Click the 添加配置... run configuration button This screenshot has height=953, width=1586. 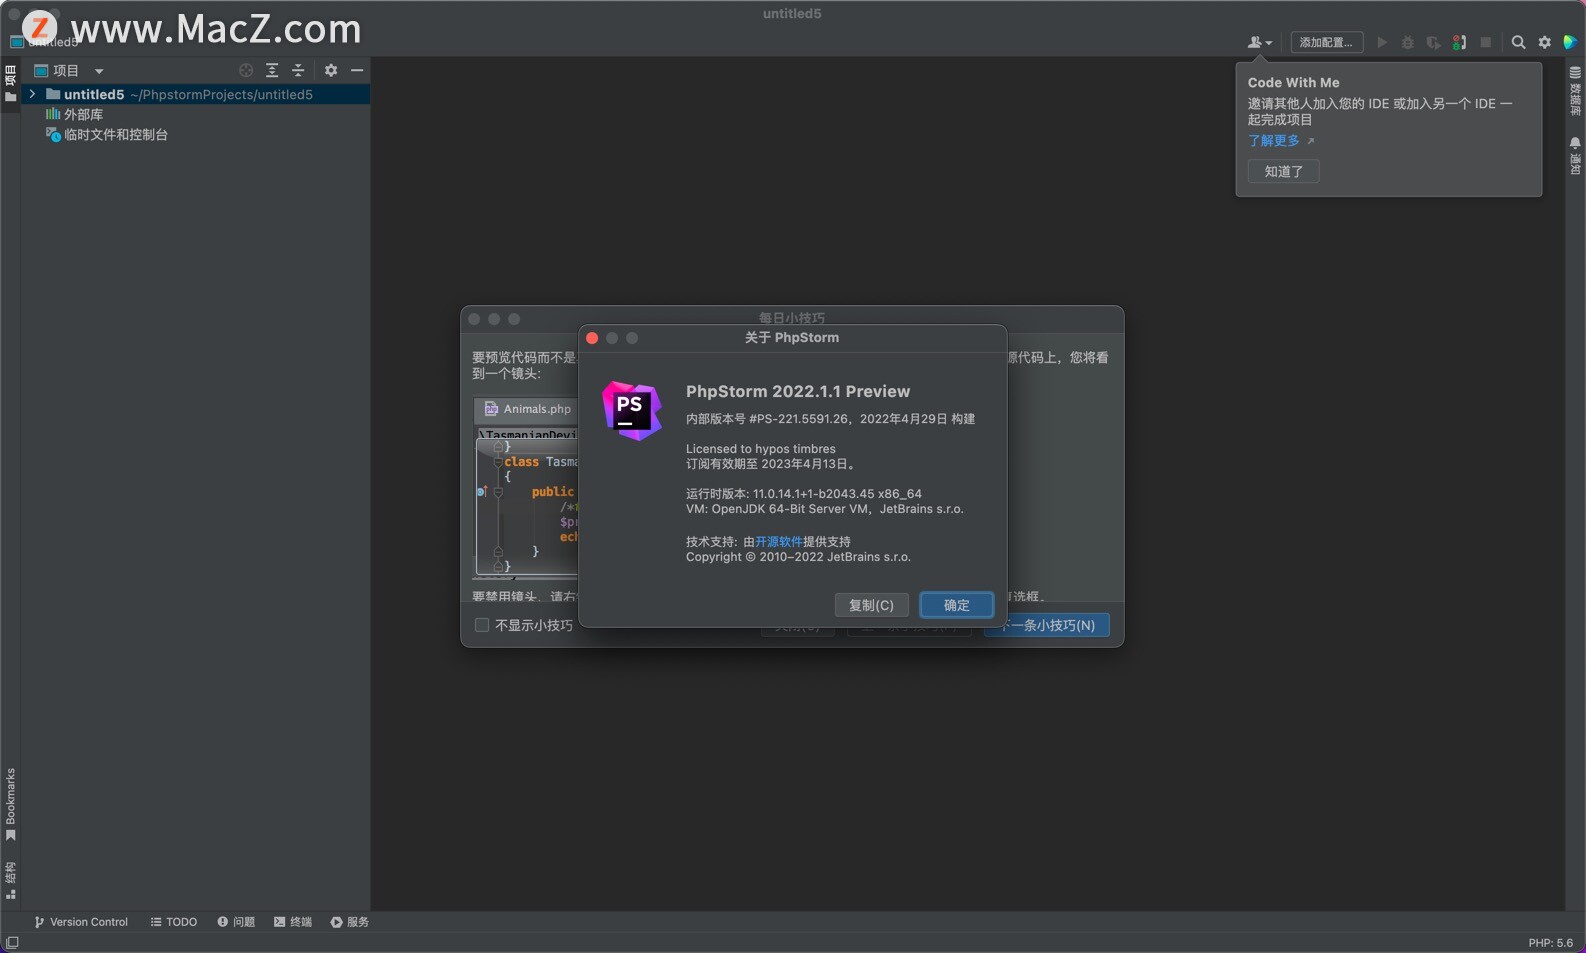point(1326,42)
